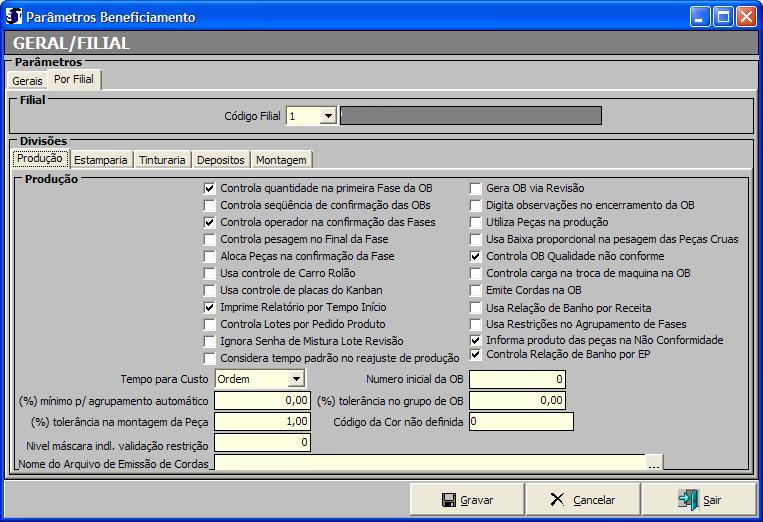The width and height of the screenshot is (763, 522).
Task: Select the Tinturaria tab
Action: (162, 160)
